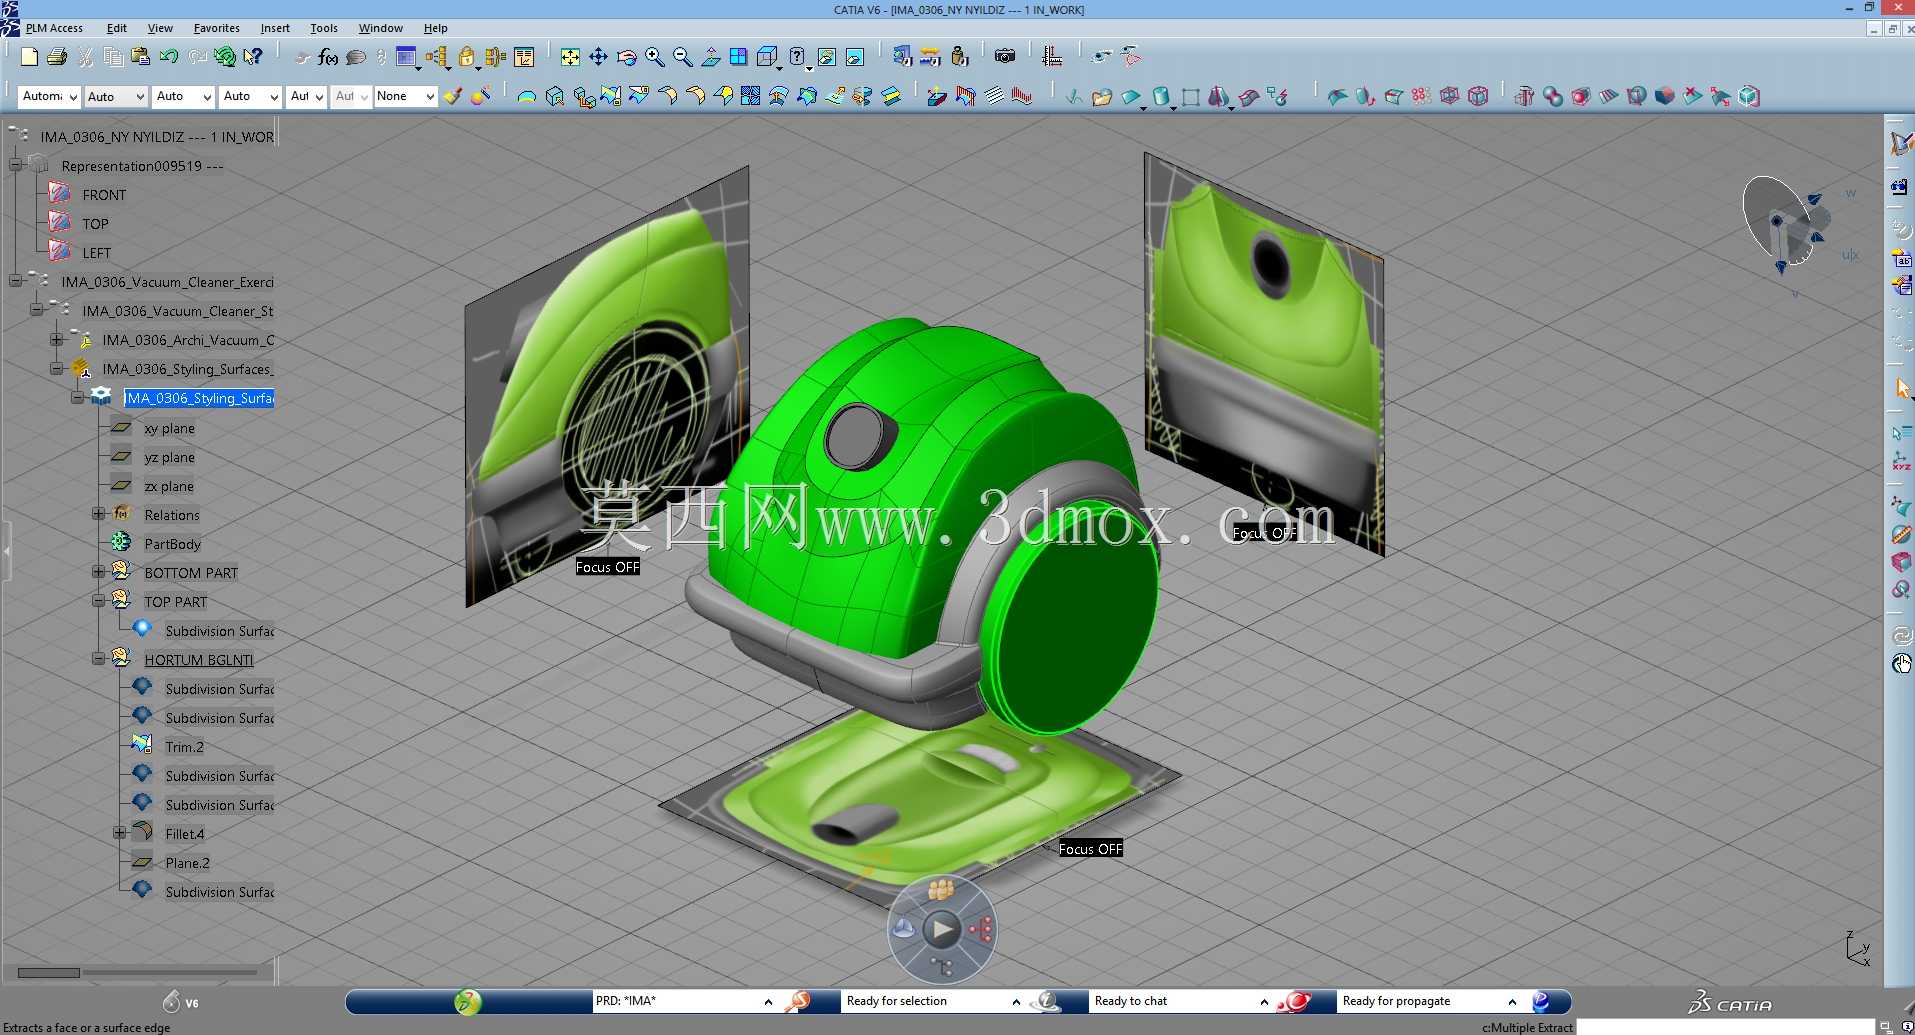
Task: Toggle Focus OFF on right image plane
Action: pyautogui.click(x=1265, y=533)
